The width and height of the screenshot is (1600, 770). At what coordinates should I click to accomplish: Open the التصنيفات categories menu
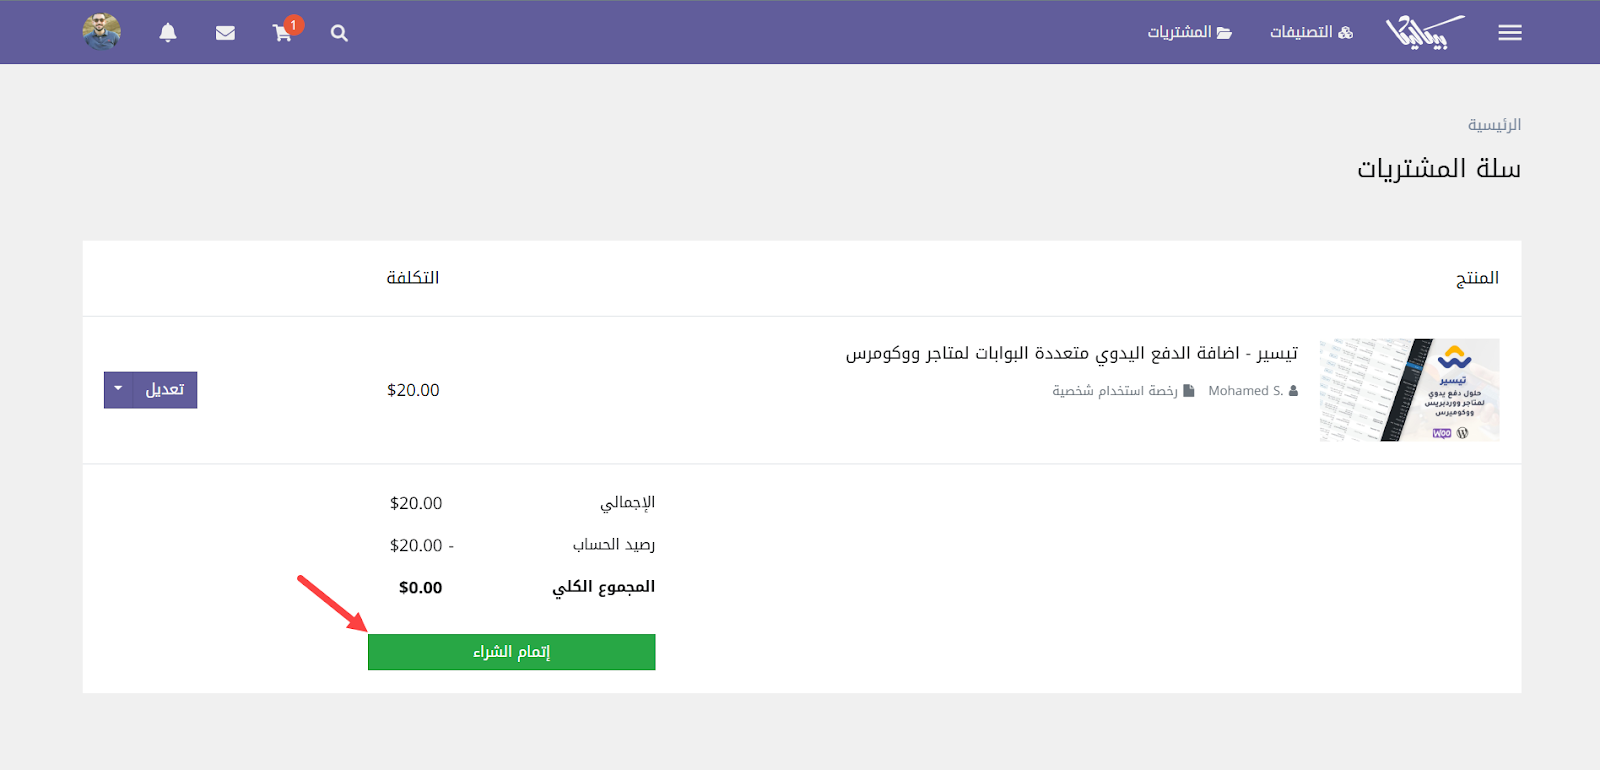(x=1310, y=32)
